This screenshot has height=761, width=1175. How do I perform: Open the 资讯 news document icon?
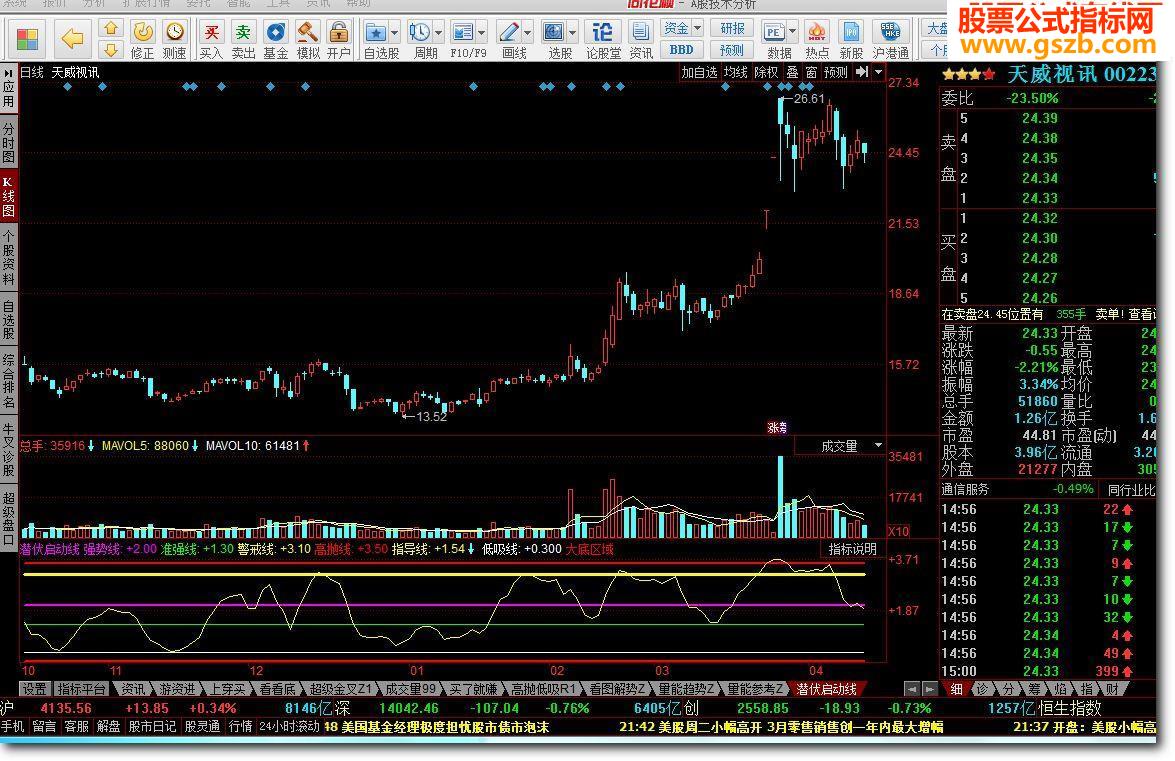click(641, 40)
